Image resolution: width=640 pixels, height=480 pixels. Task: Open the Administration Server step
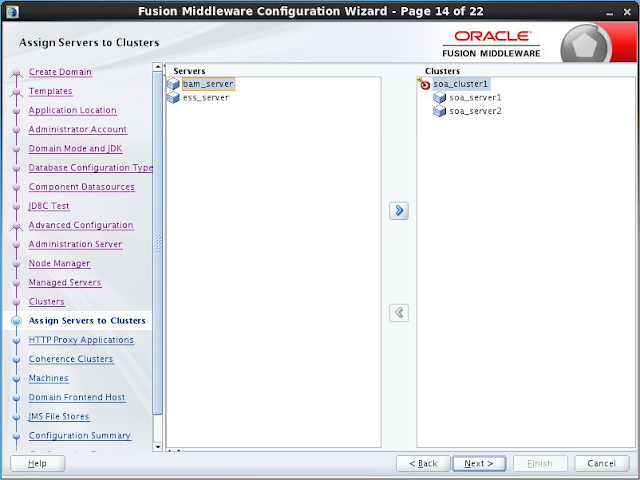click(x=76, y=244)
